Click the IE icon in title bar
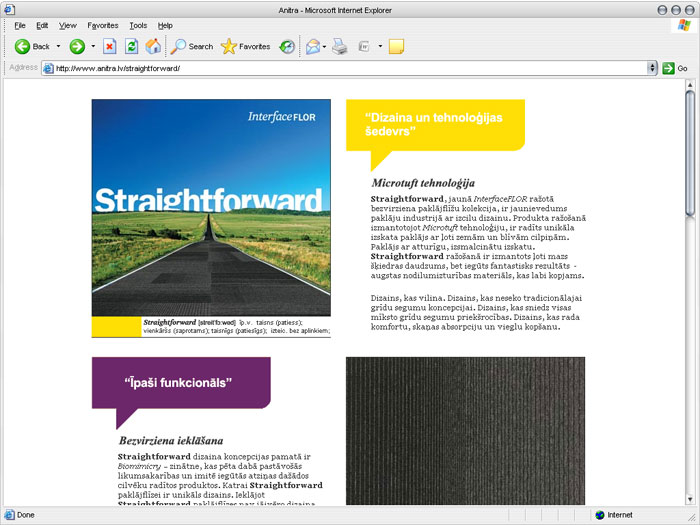Viewport: 700px width, 525px height. tap(9, 9)
